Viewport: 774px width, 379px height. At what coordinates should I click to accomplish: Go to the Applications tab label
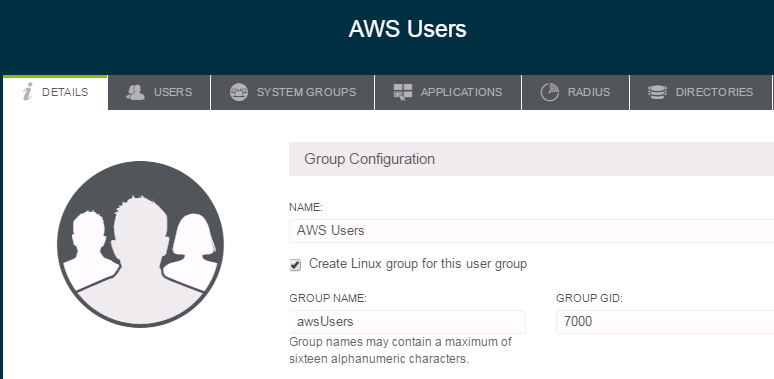461,92
